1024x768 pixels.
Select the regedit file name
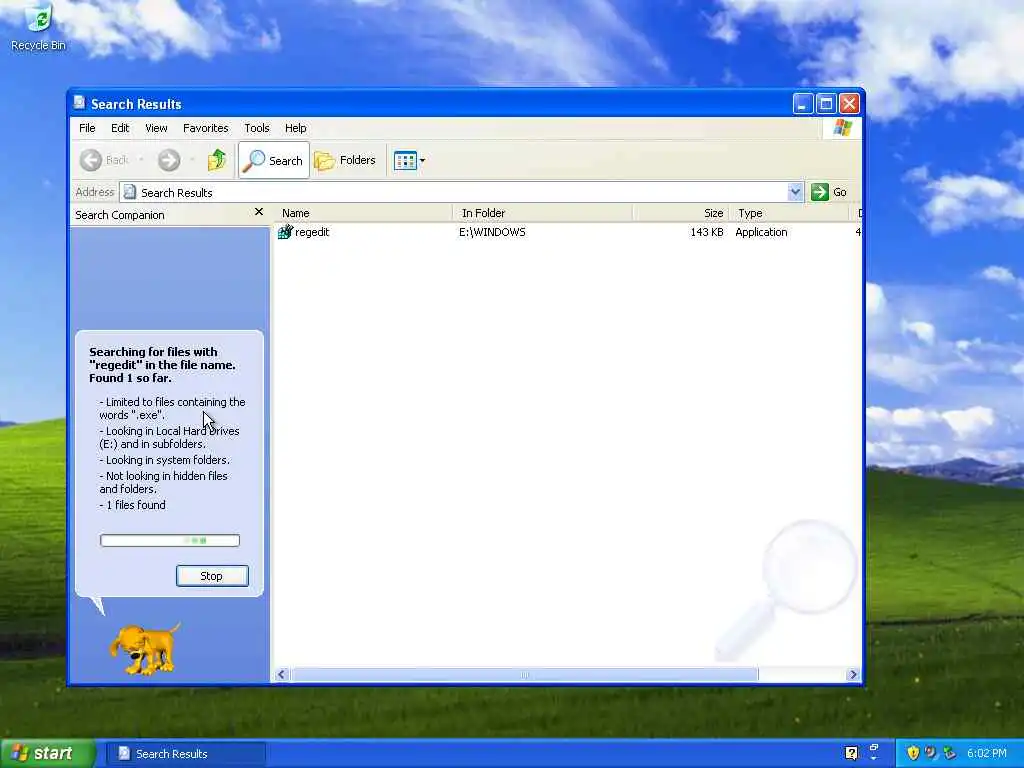312,232
